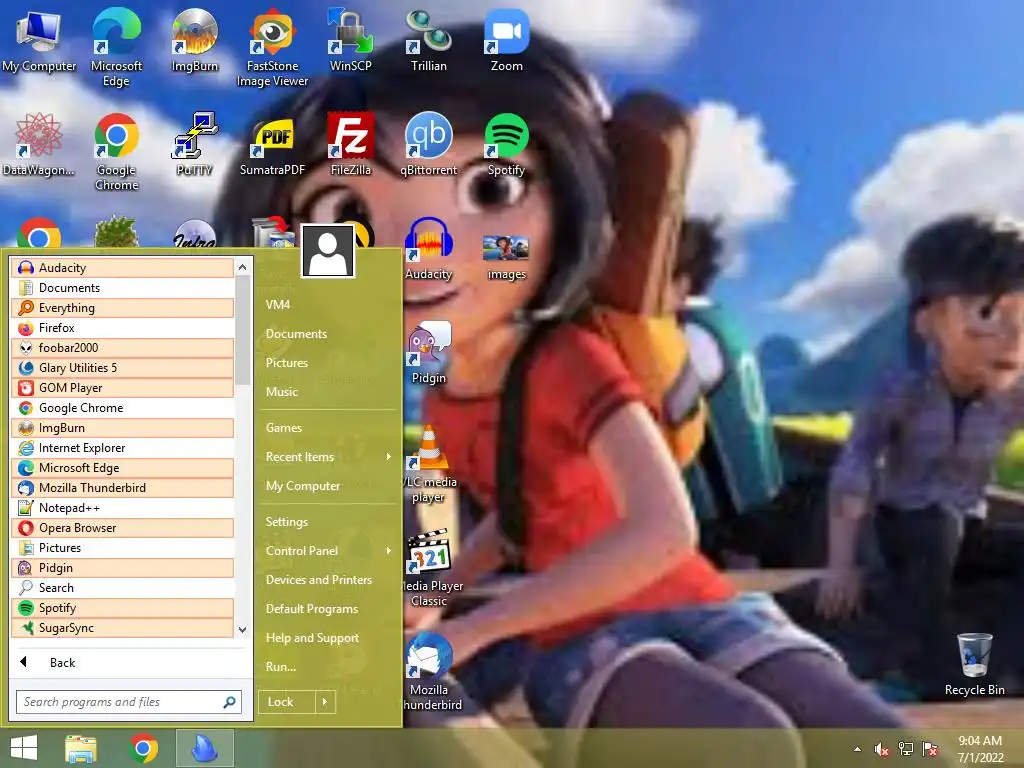Click the magnifier icon in the search box
Viewport: 1024px width, 768px height.
tap(229, 702)
